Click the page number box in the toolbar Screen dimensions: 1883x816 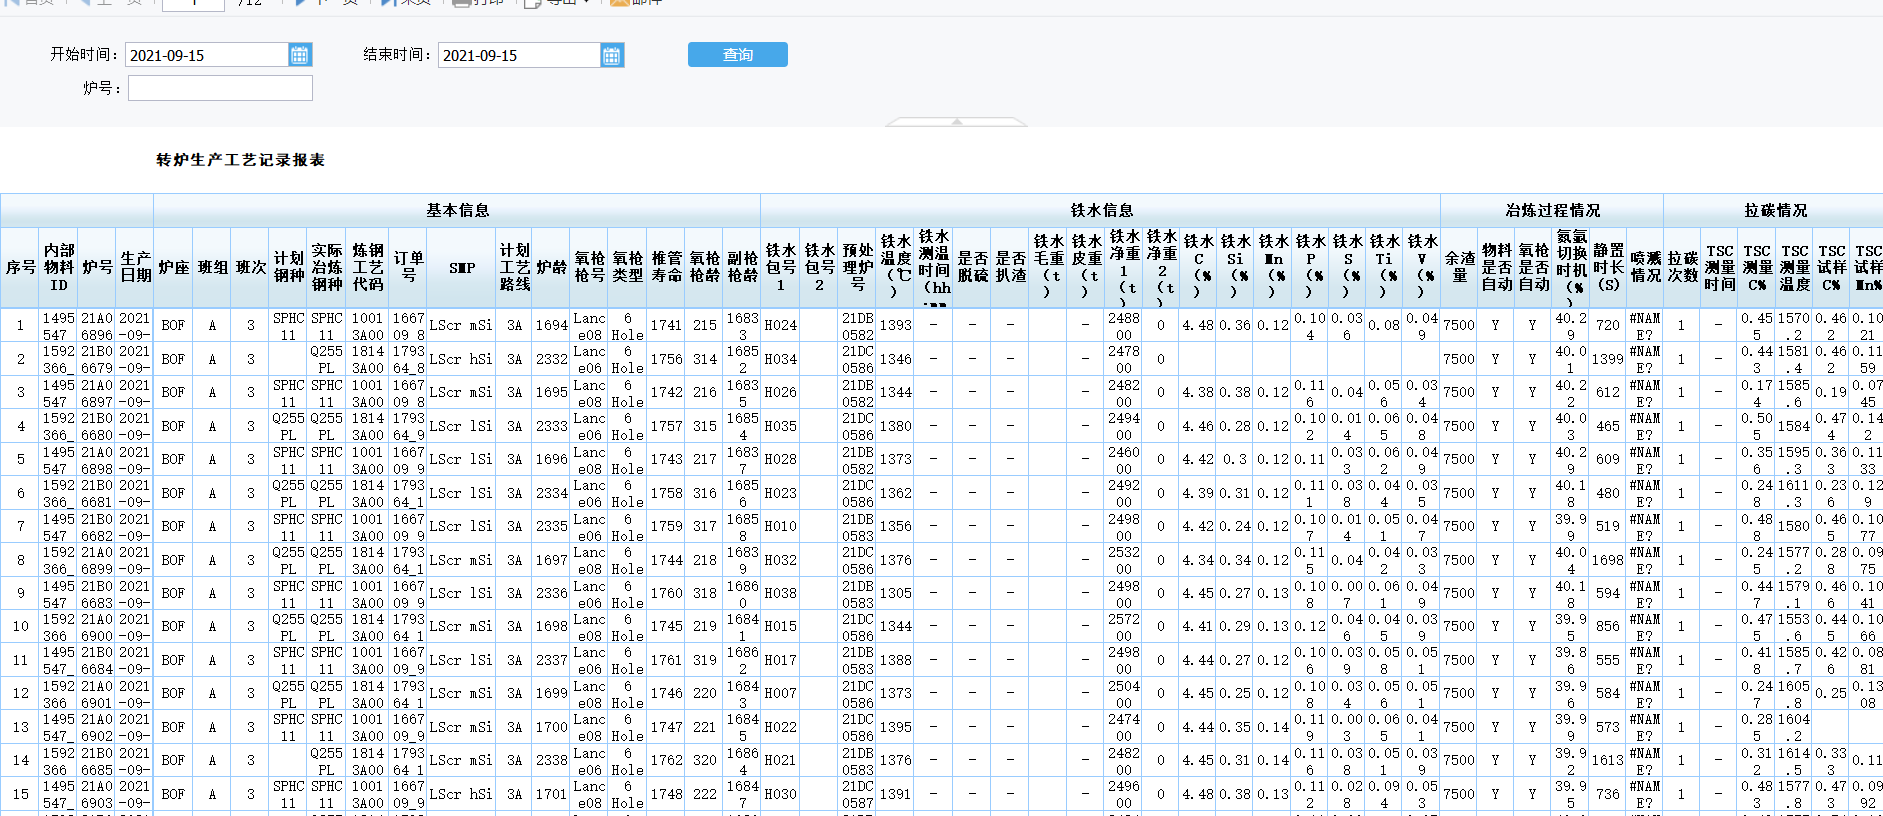[x=193, y=3]
